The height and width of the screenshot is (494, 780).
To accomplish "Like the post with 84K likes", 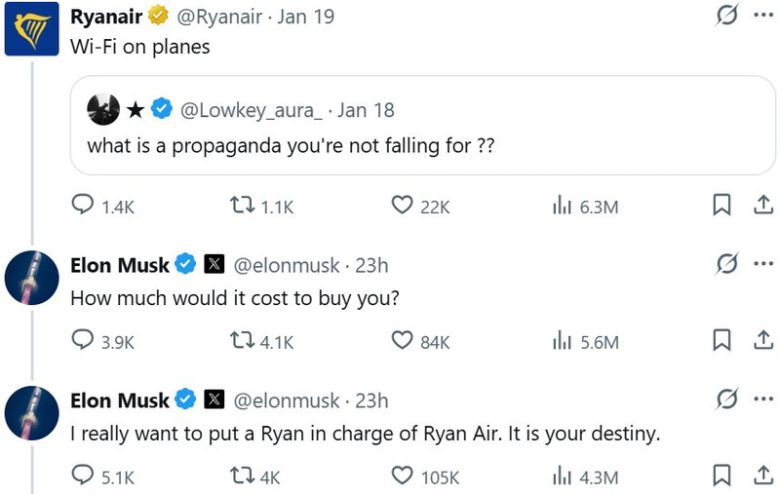I will (x=402, y=341).
